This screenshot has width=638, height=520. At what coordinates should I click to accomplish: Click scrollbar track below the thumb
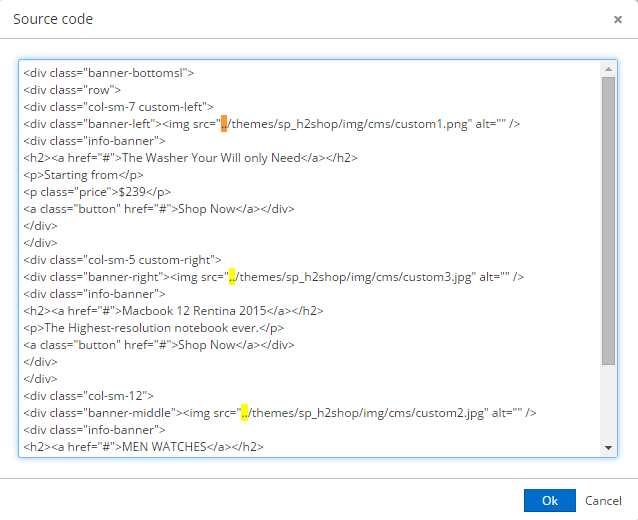pos(608,403)
